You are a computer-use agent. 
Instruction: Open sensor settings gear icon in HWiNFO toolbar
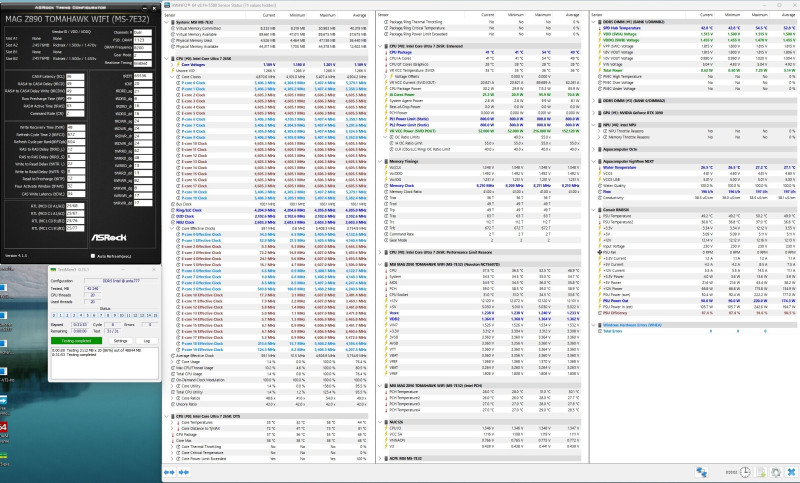pyautogui.click(x=776, y=472)
